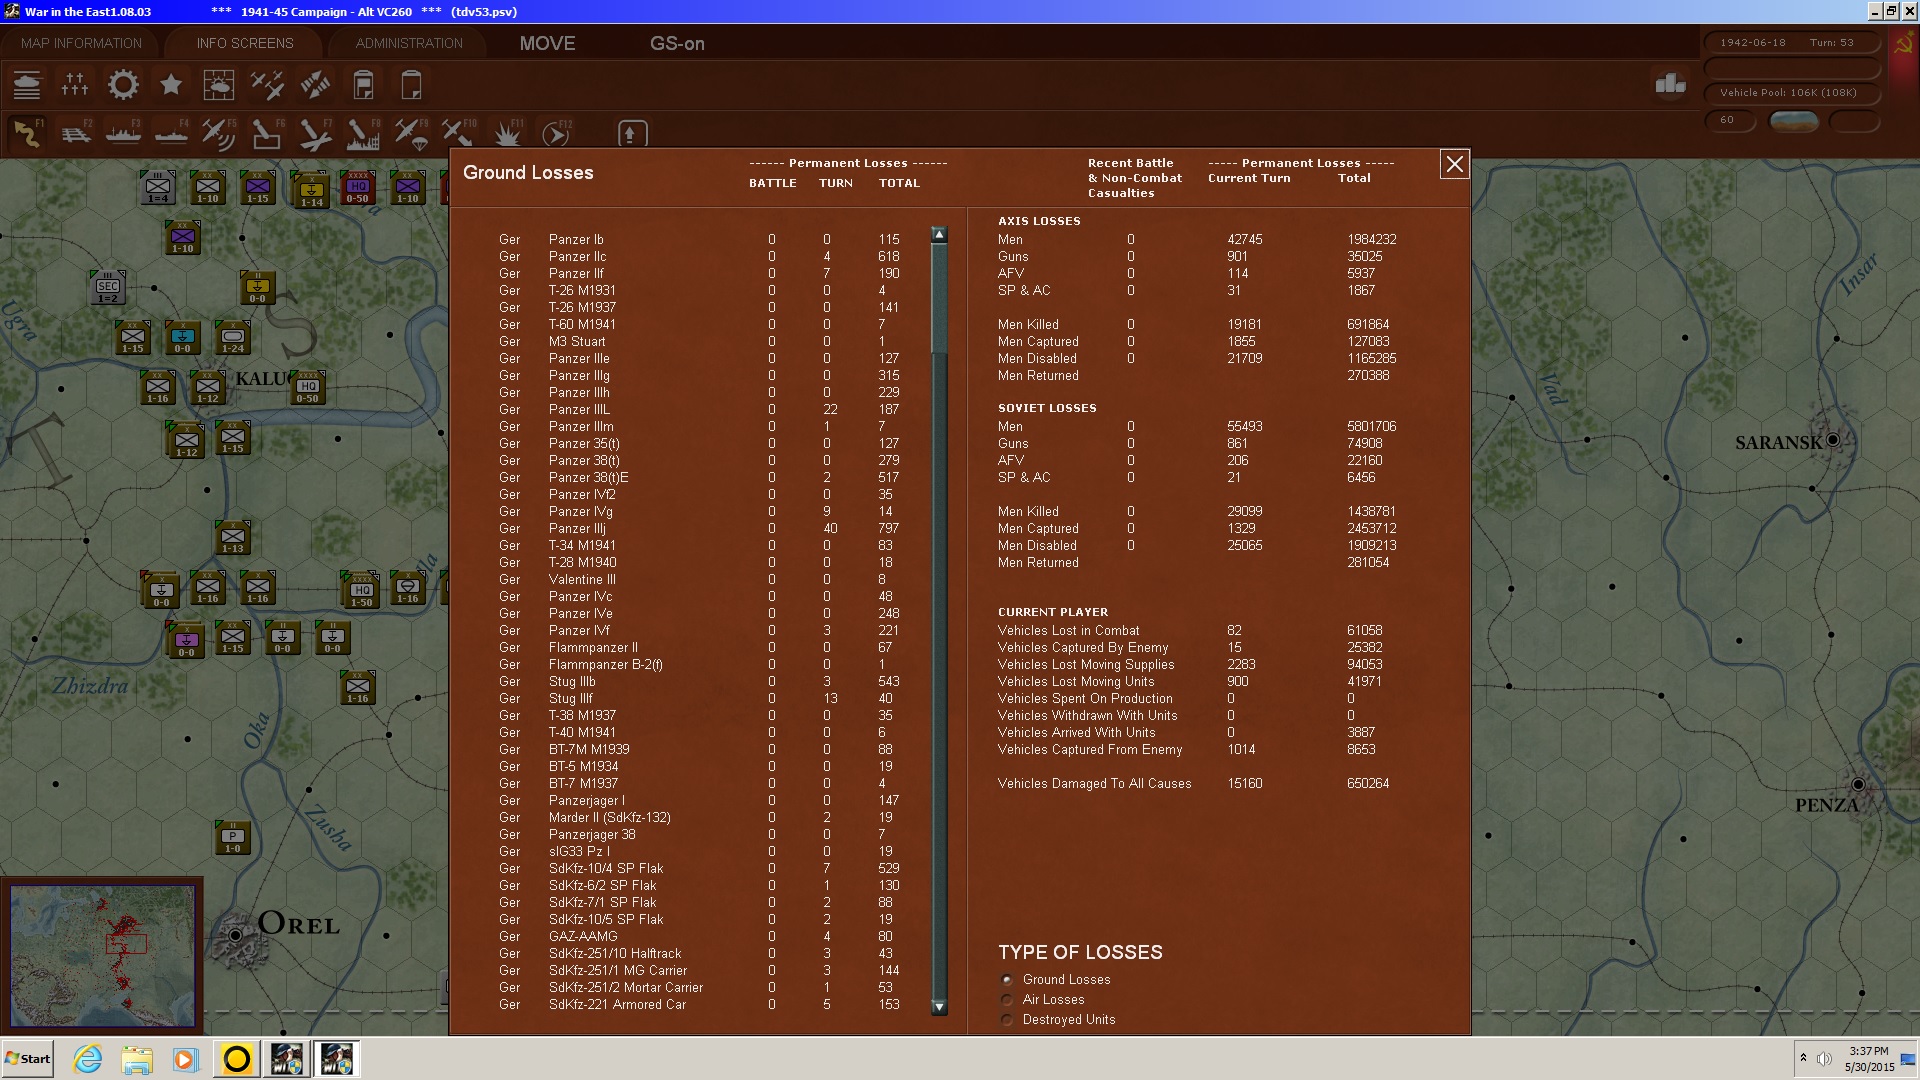1920x1080 pixels.
Task: Select the F2 rail transport mode
Action: (x=75, y=133)
